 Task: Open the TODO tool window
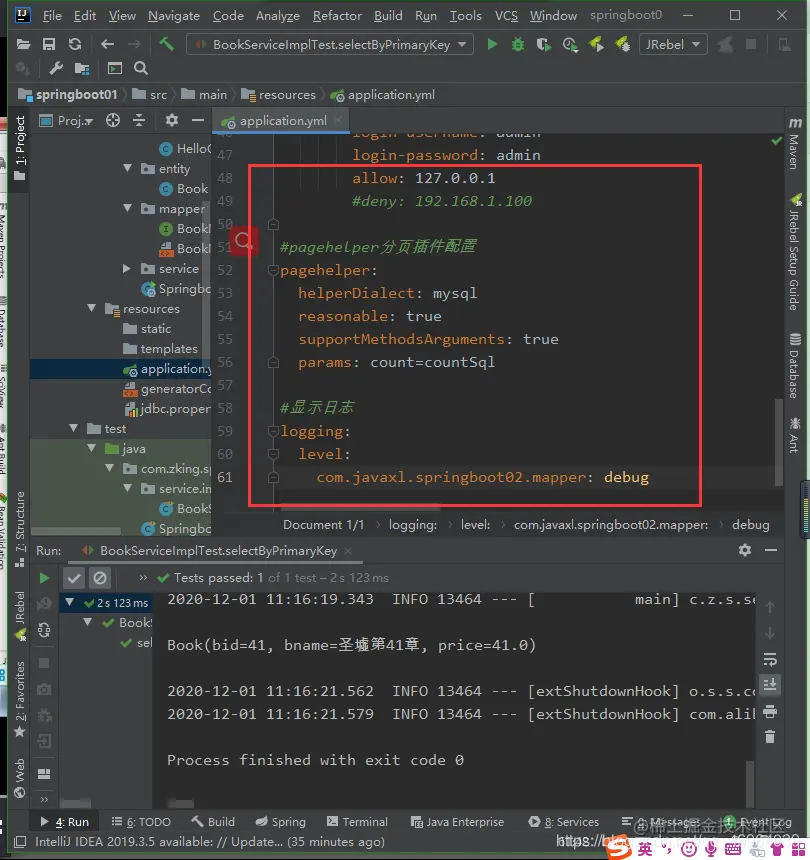pyautogui.click(x=141, y=822)
